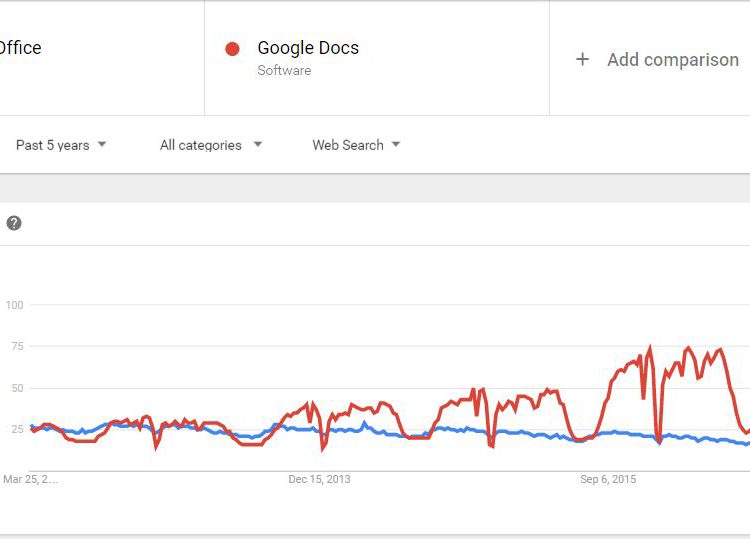Click the help question mark icon
Screen dimensions: 750x539
(x=14, y=223)
